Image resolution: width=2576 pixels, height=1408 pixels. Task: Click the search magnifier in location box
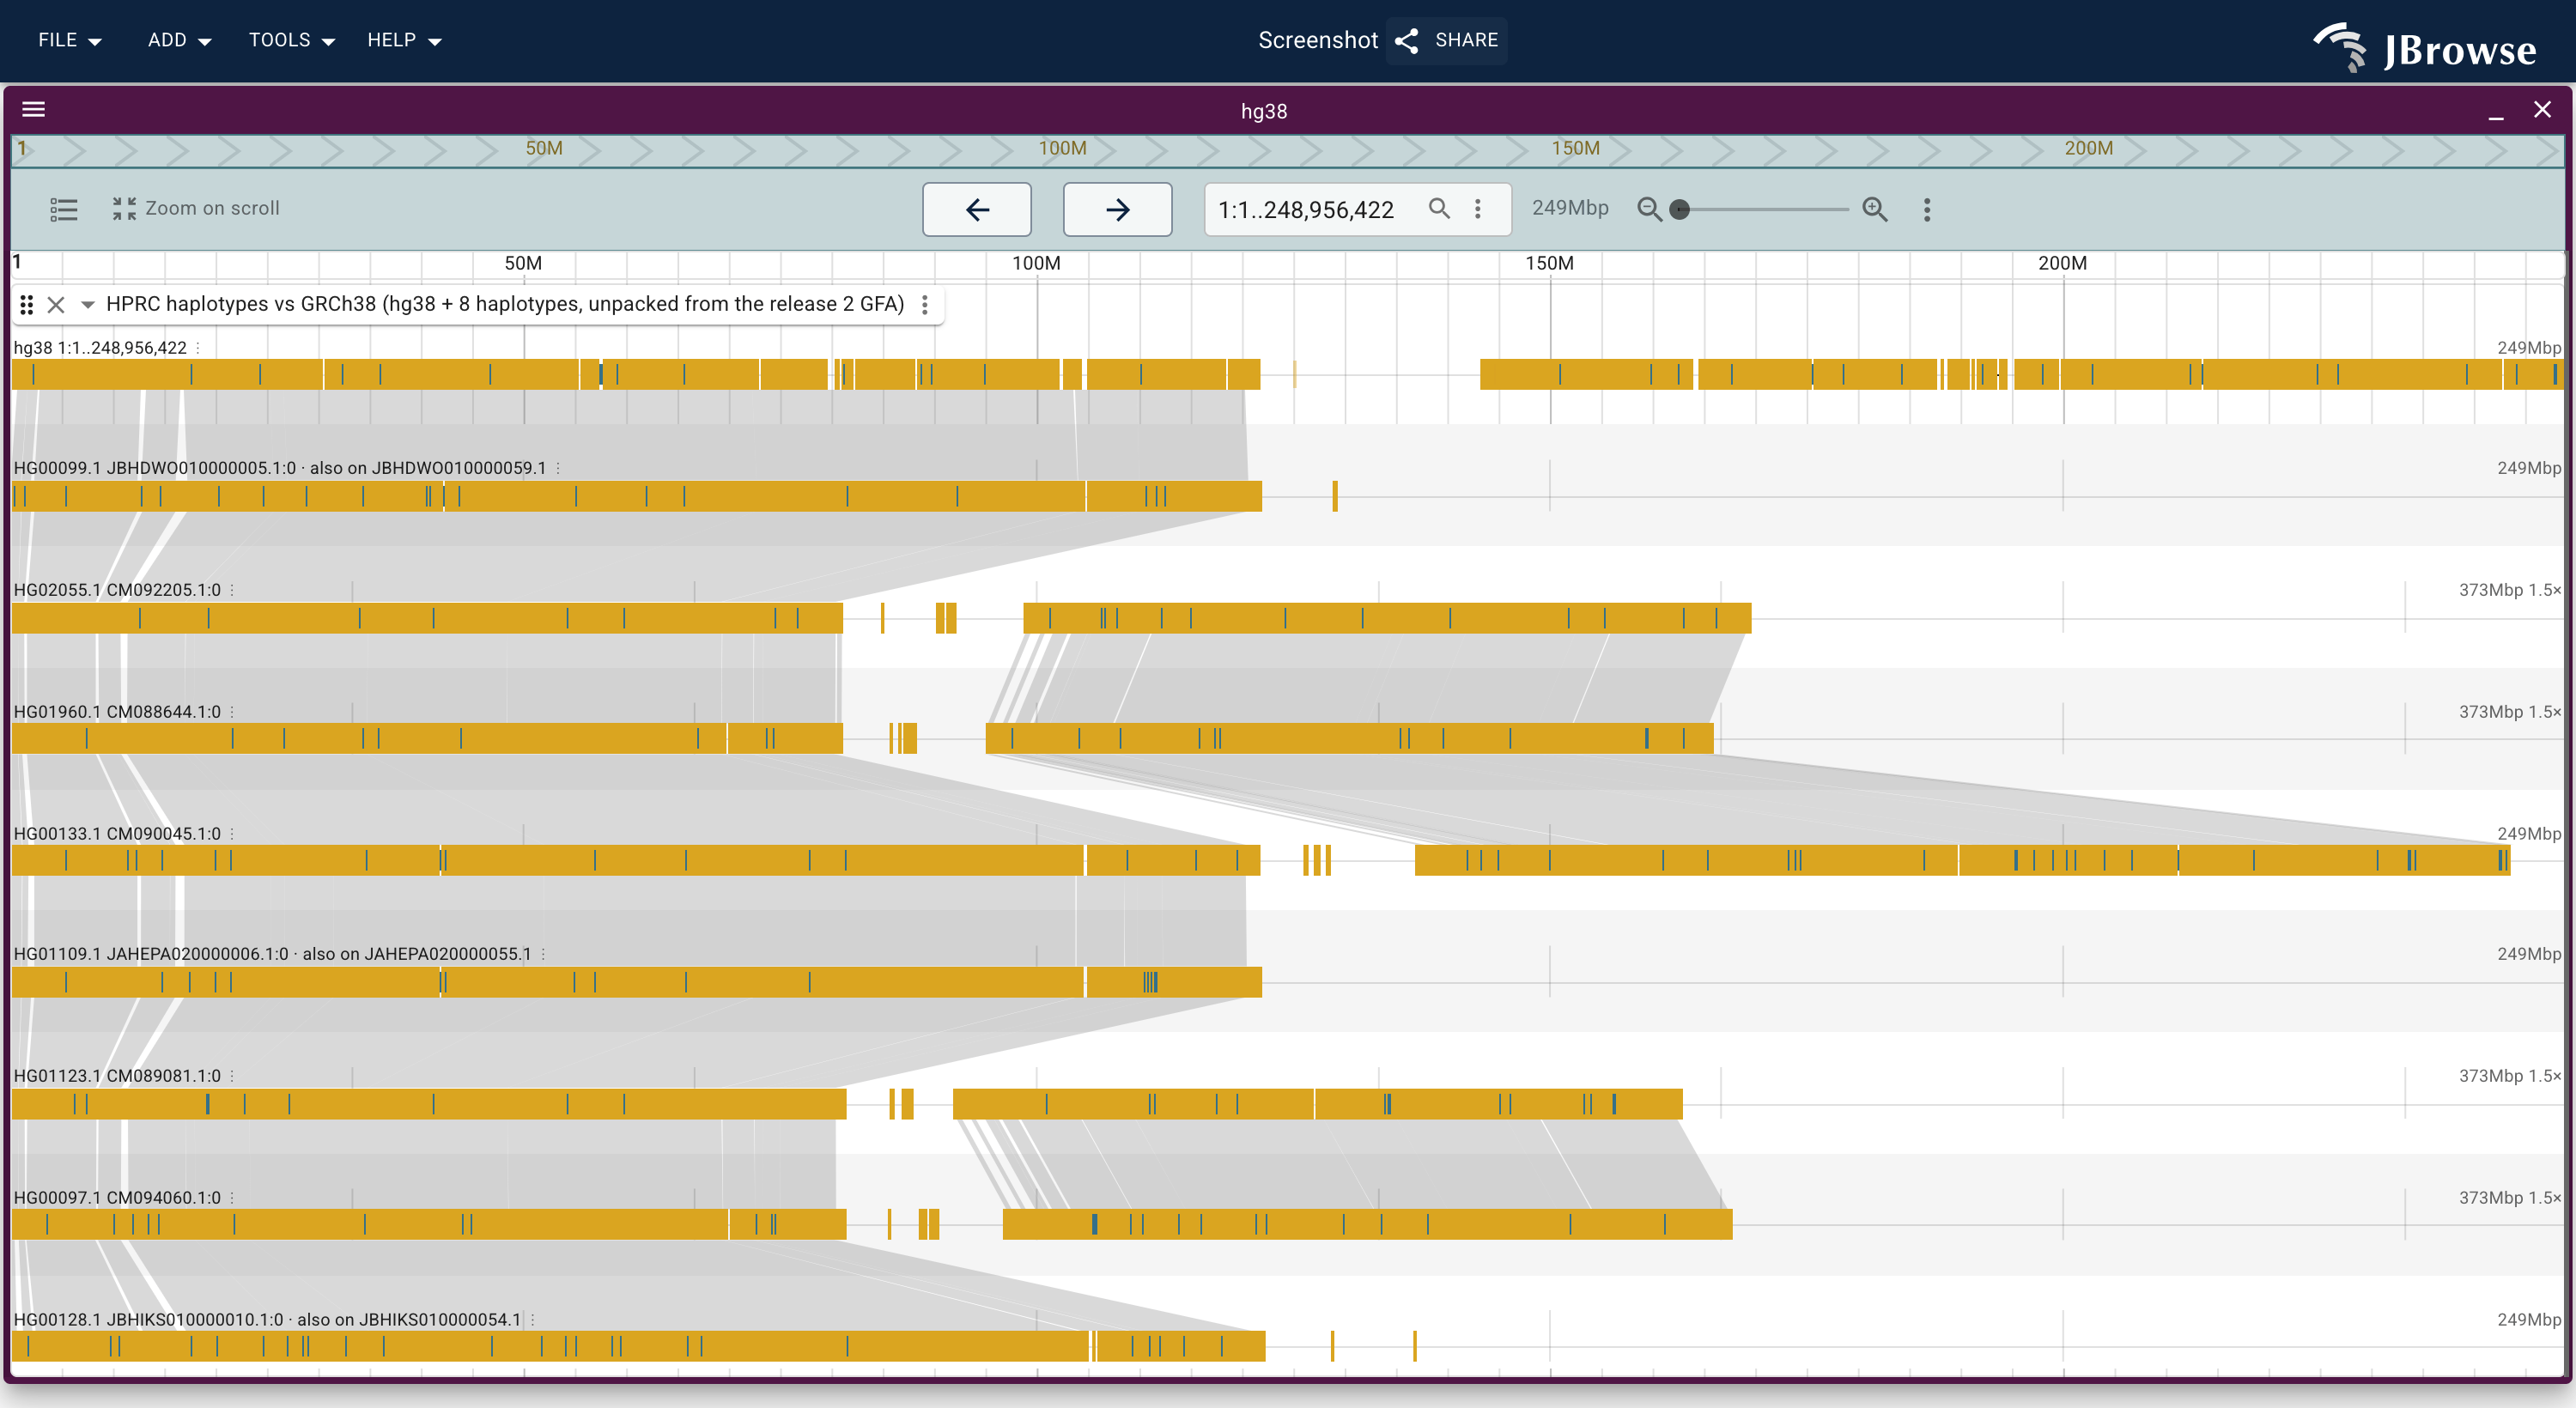tap(1439, 208)
